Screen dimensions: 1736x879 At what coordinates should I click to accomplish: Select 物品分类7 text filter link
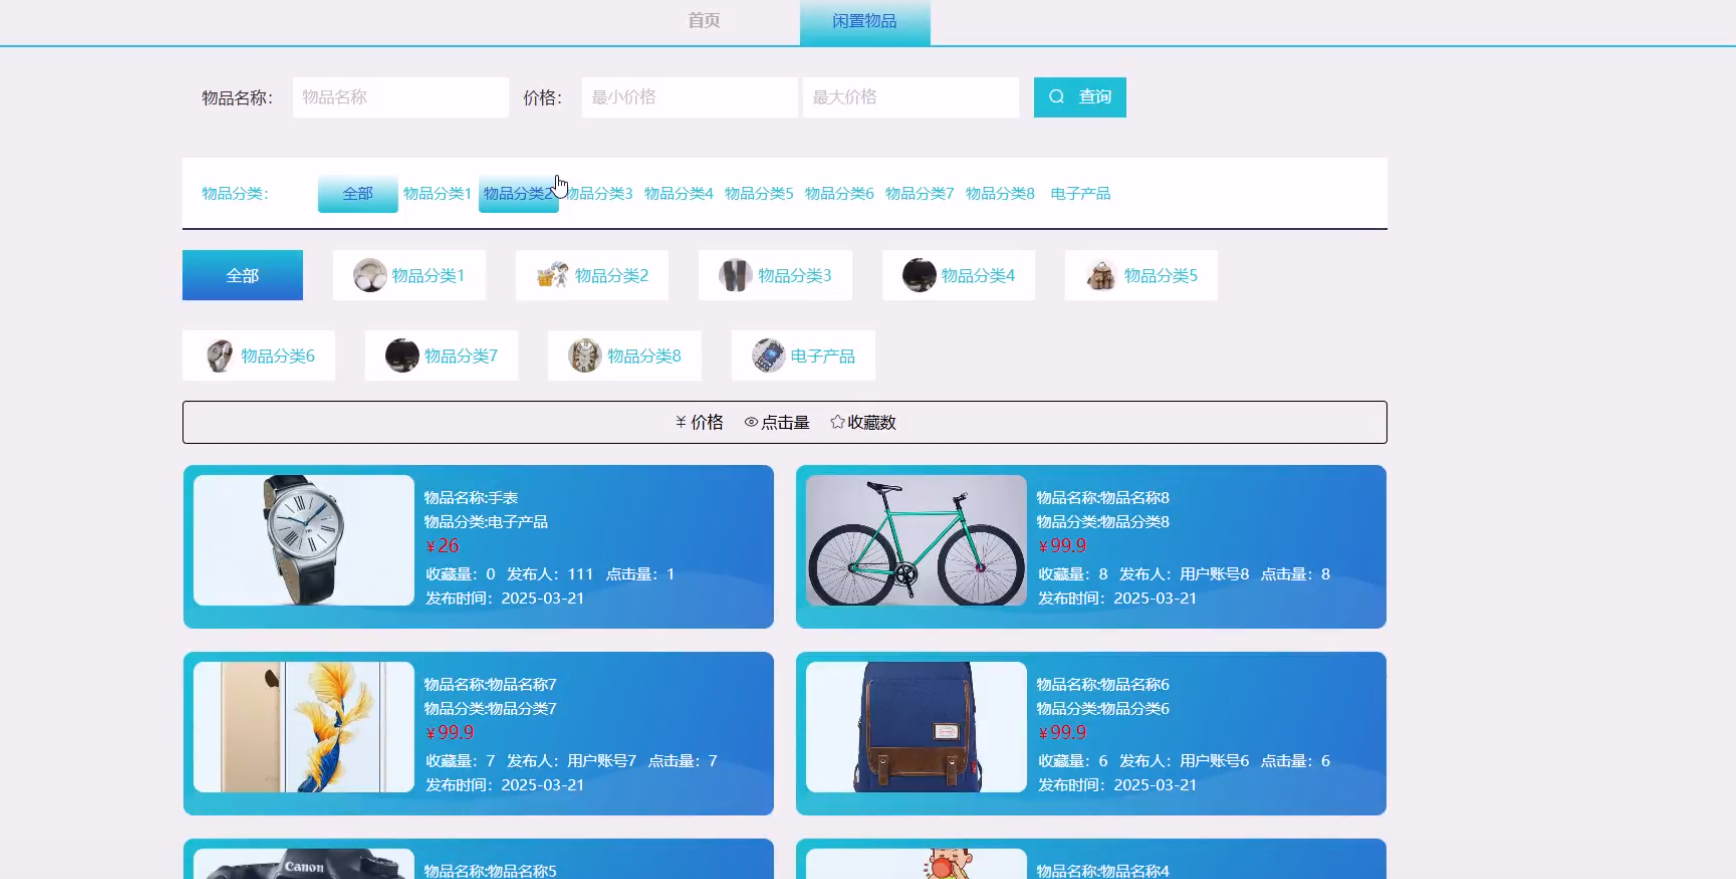click(x=920, y=194)
